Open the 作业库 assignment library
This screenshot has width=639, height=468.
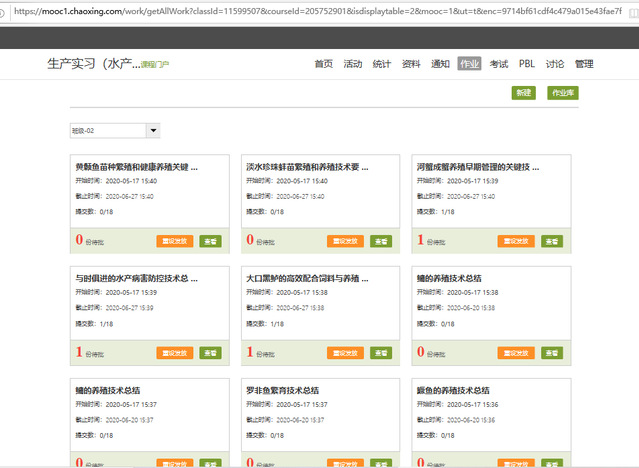(562, 92)
